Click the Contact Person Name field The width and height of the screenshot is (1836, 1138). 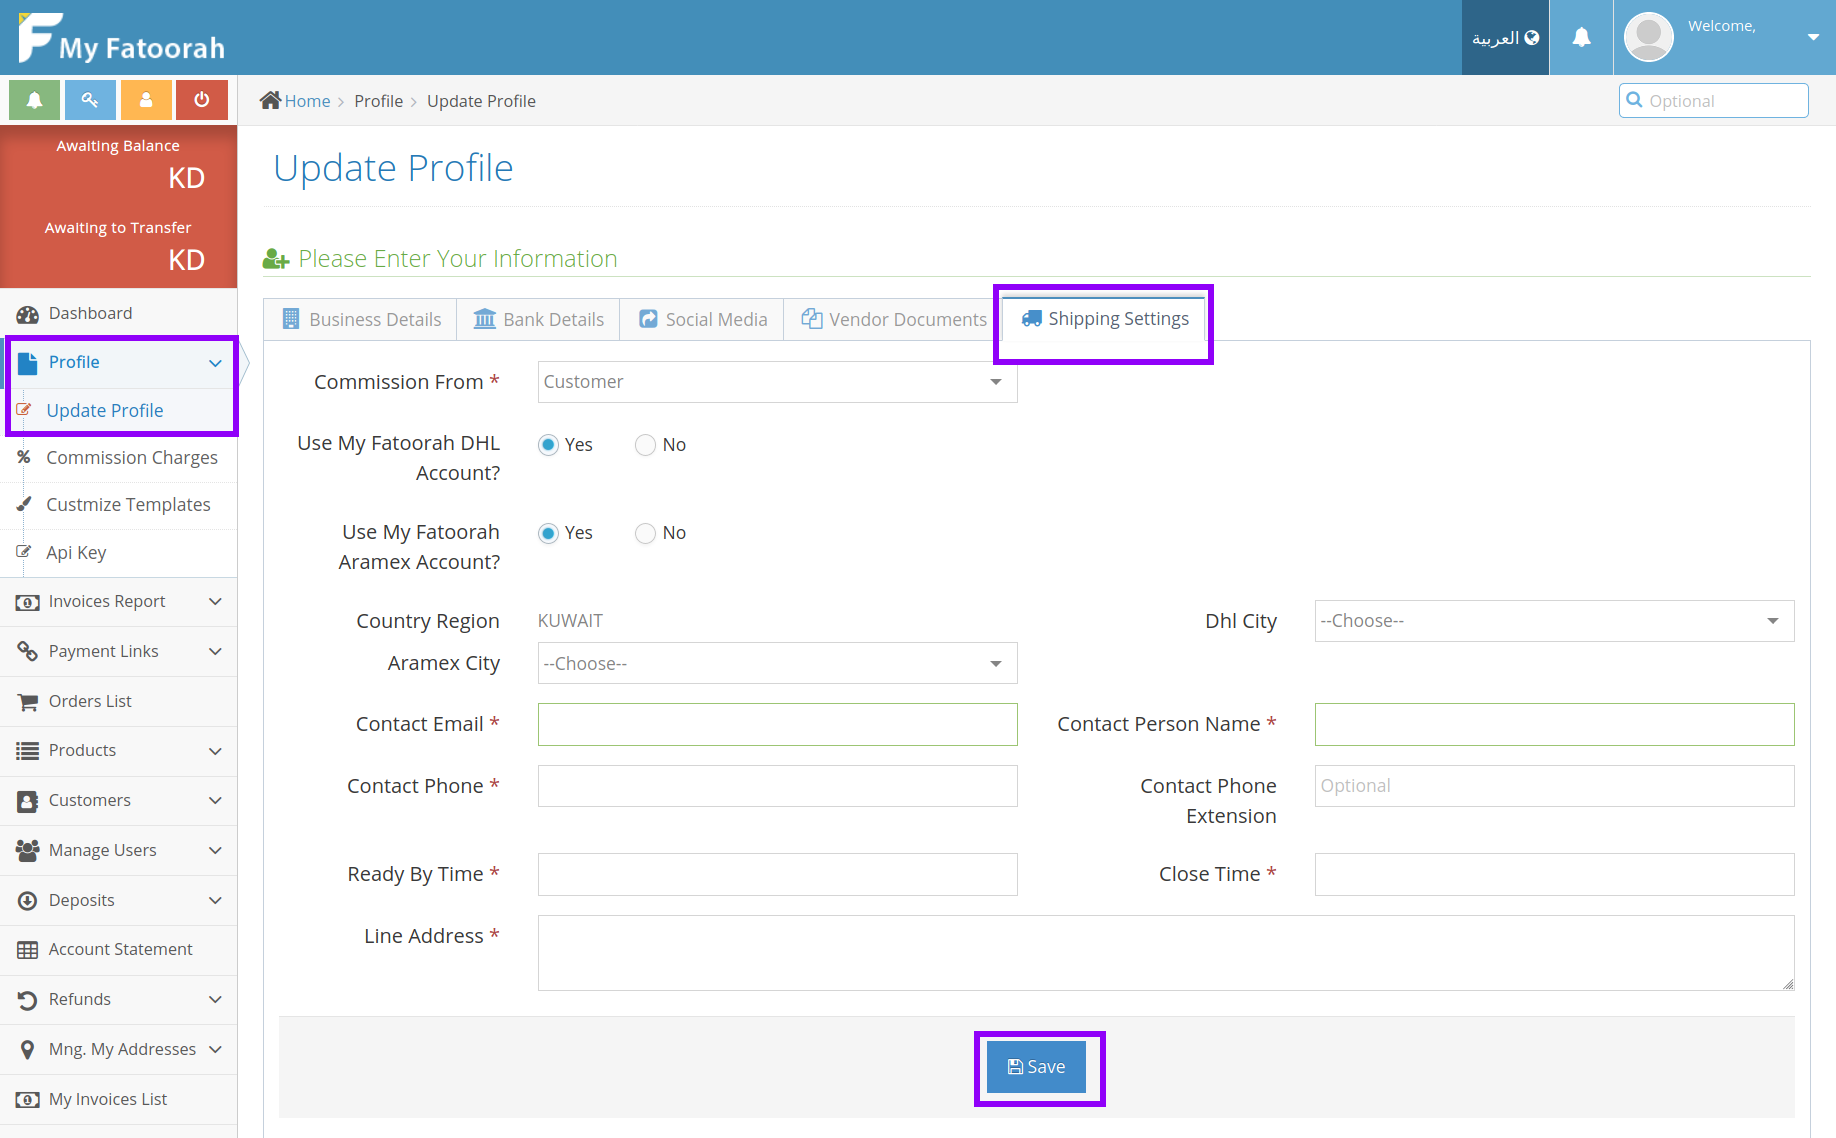1554,724
